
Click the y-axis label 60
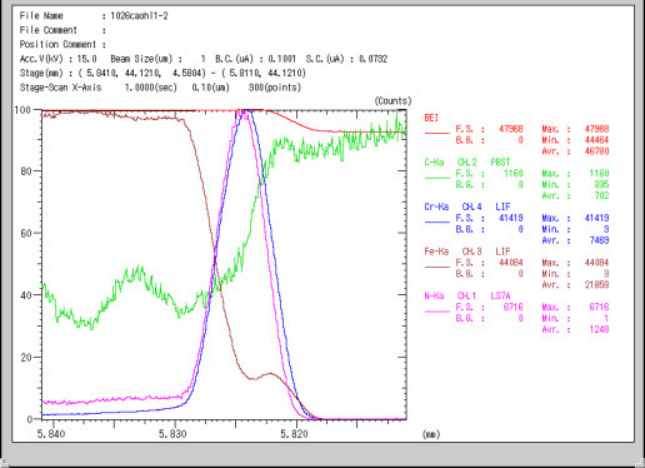pos(26,233)
